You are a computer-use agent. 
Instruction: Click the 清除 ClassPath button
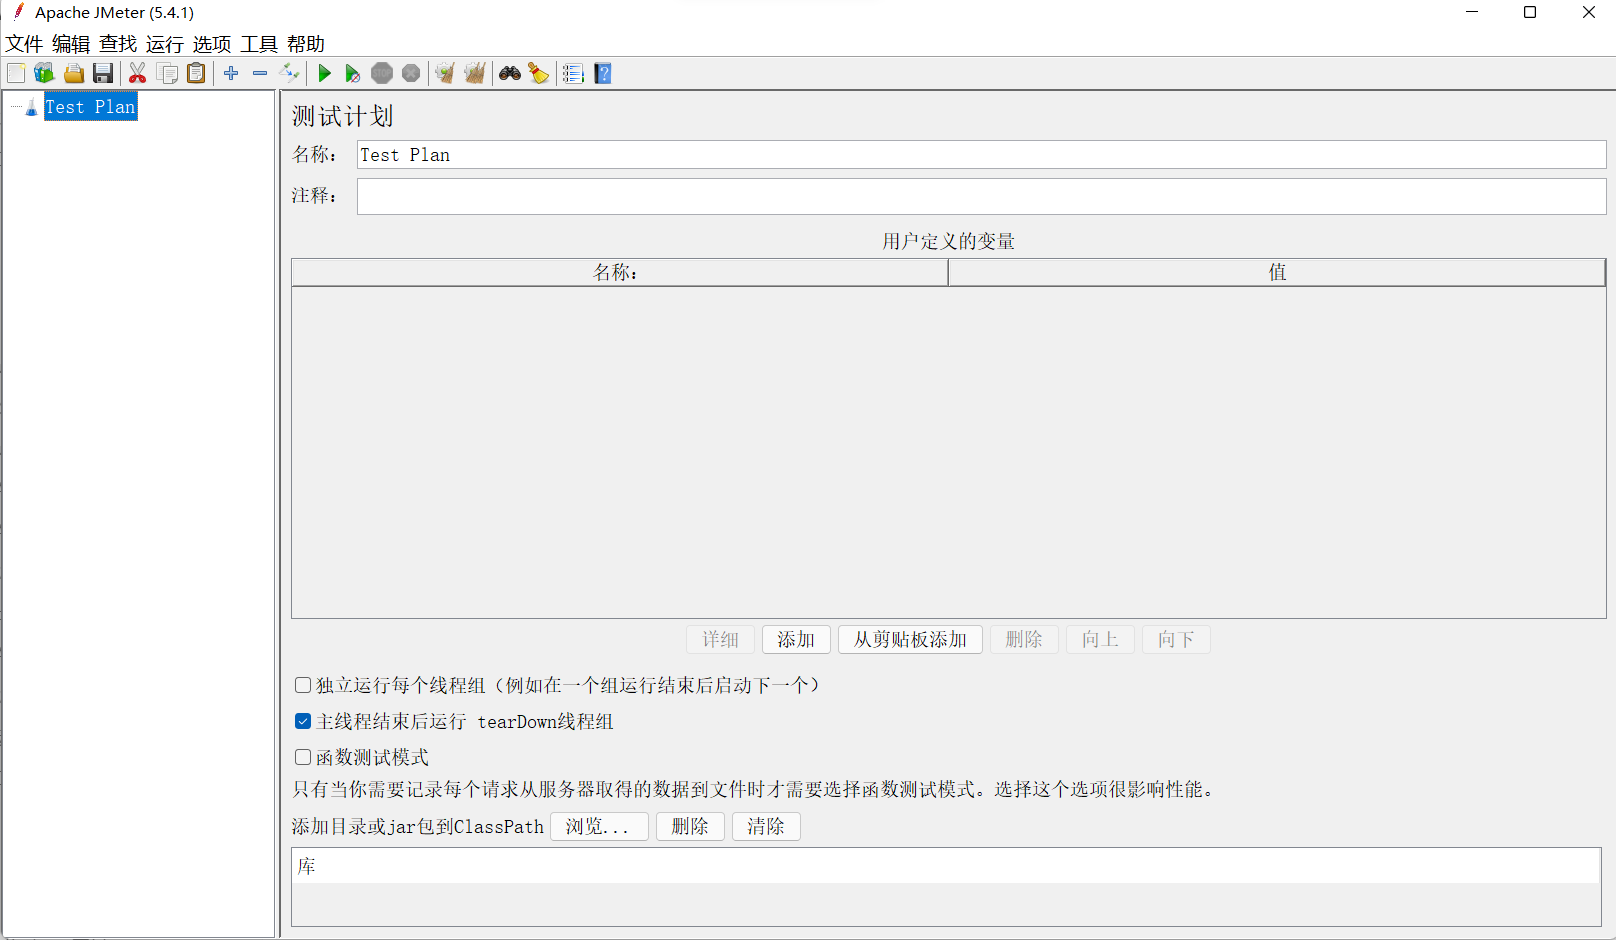(x=766, y=826)
